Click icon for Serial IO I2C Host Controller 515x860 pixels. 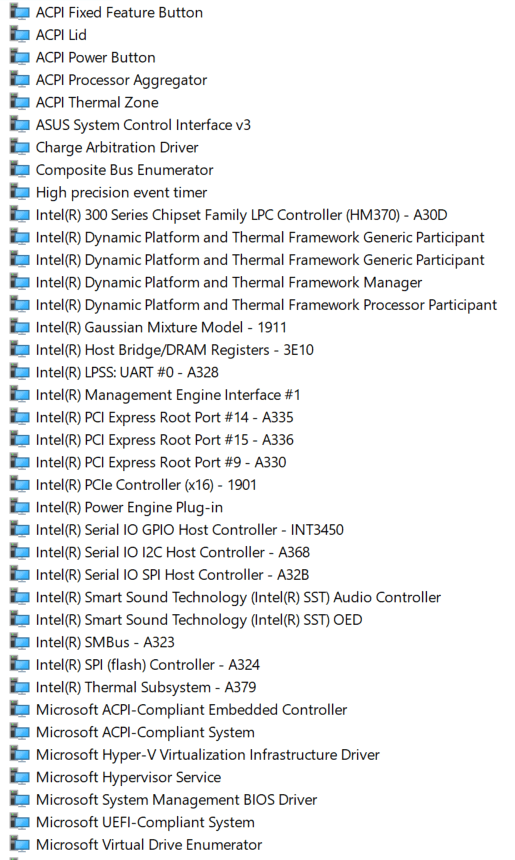pyautogui.click(x=20, y=552)
